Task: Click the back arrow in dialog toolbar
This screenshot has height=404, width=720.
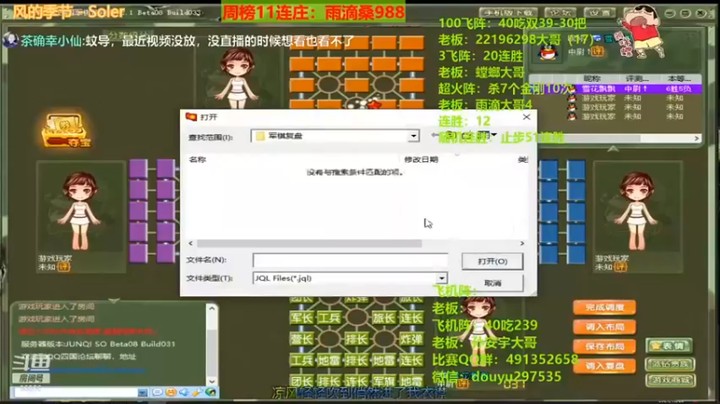Action: click(435, 135)
